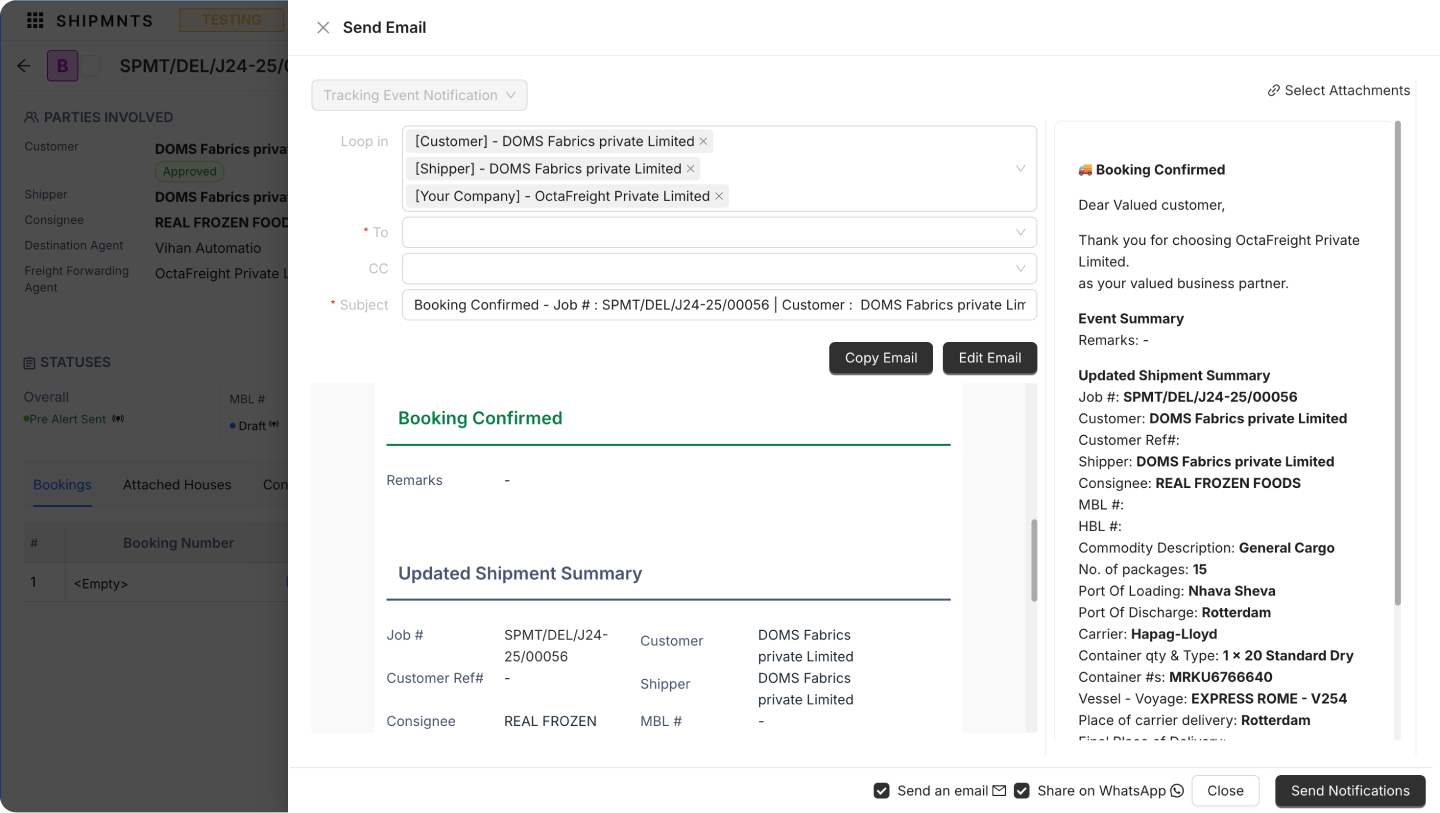Image resolution: width=1440 pixels, height=813 pixels.
Task: Expand the Loop in dropdown chevron
Action: pyautogui.click(x=1020, y=168)
